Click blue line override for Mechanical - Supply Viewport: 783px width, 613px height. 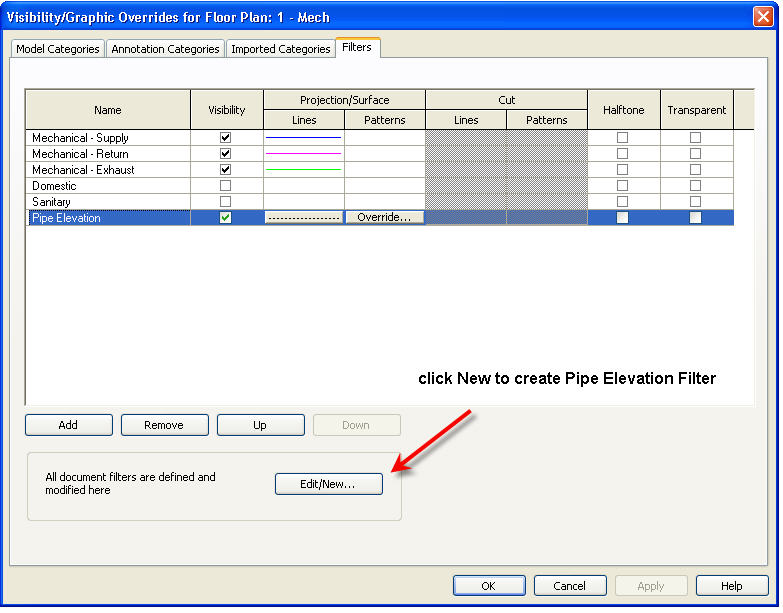304,137
